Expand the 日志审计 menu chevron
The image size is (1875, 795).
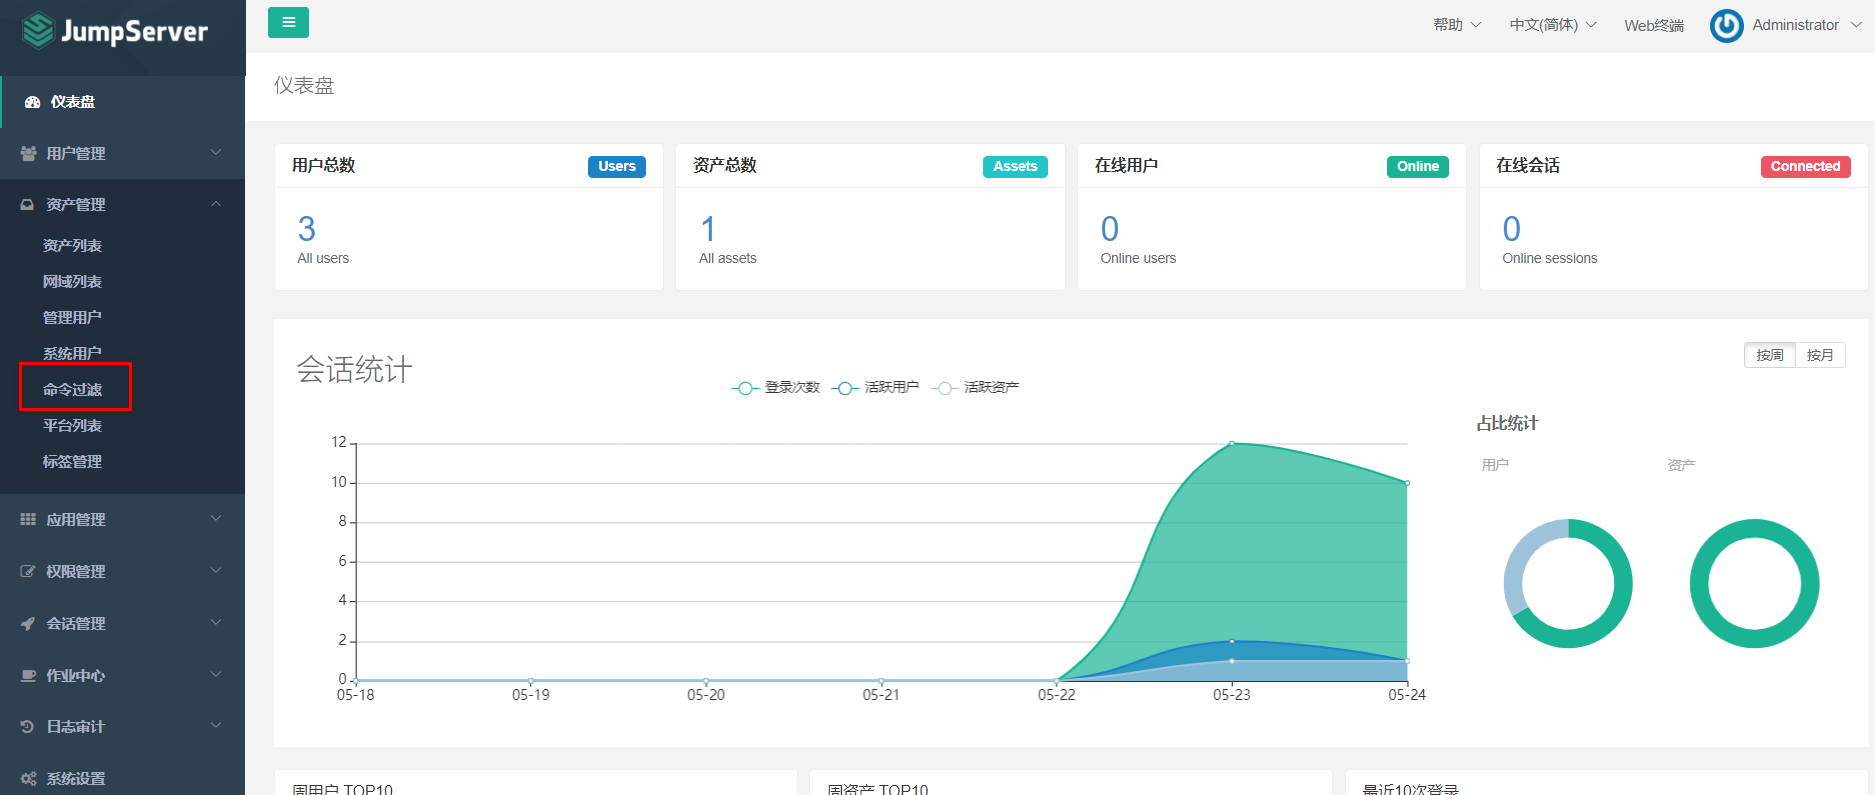tap(216, 725)
